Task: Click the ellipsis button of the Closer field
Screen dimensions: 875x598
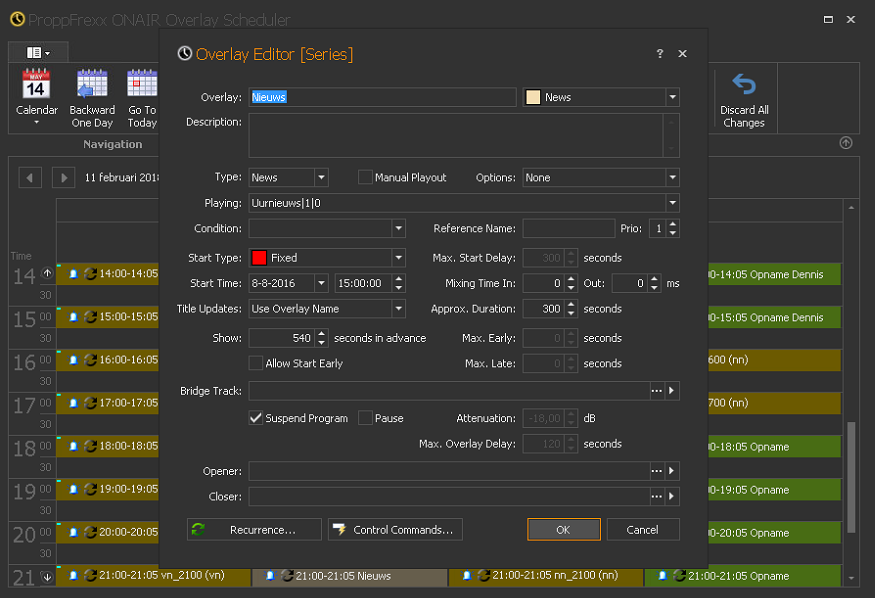Action: [656, 496]
